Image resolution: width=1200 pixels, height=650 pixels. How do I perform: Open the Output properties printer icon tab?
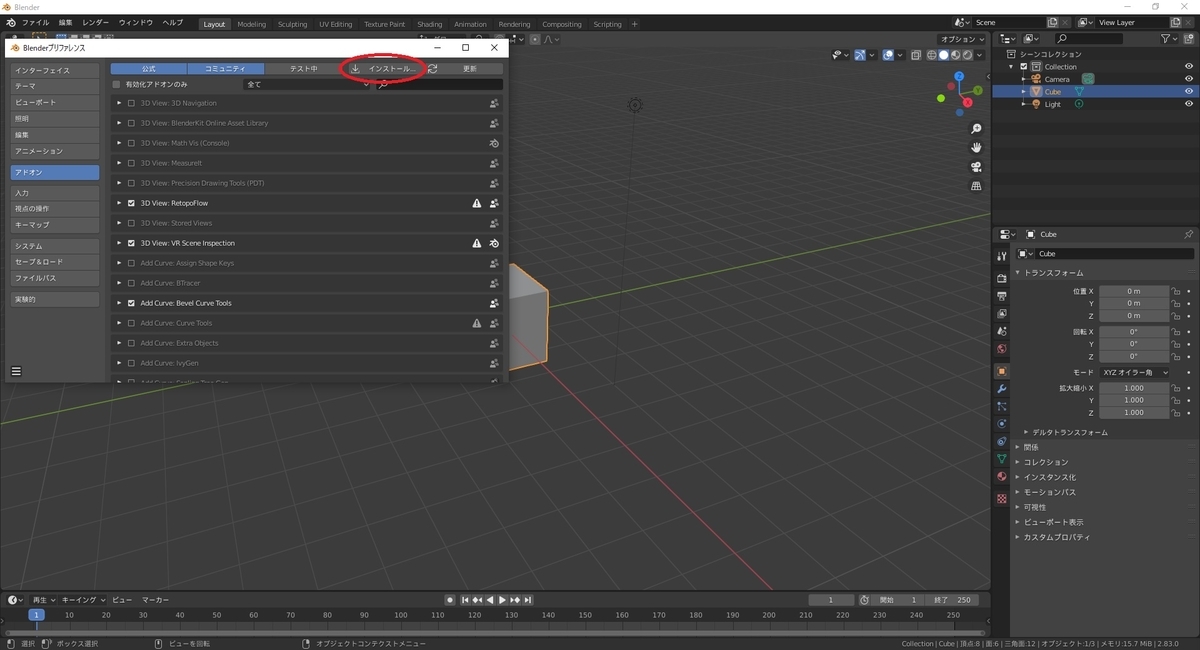[1002, 296]
